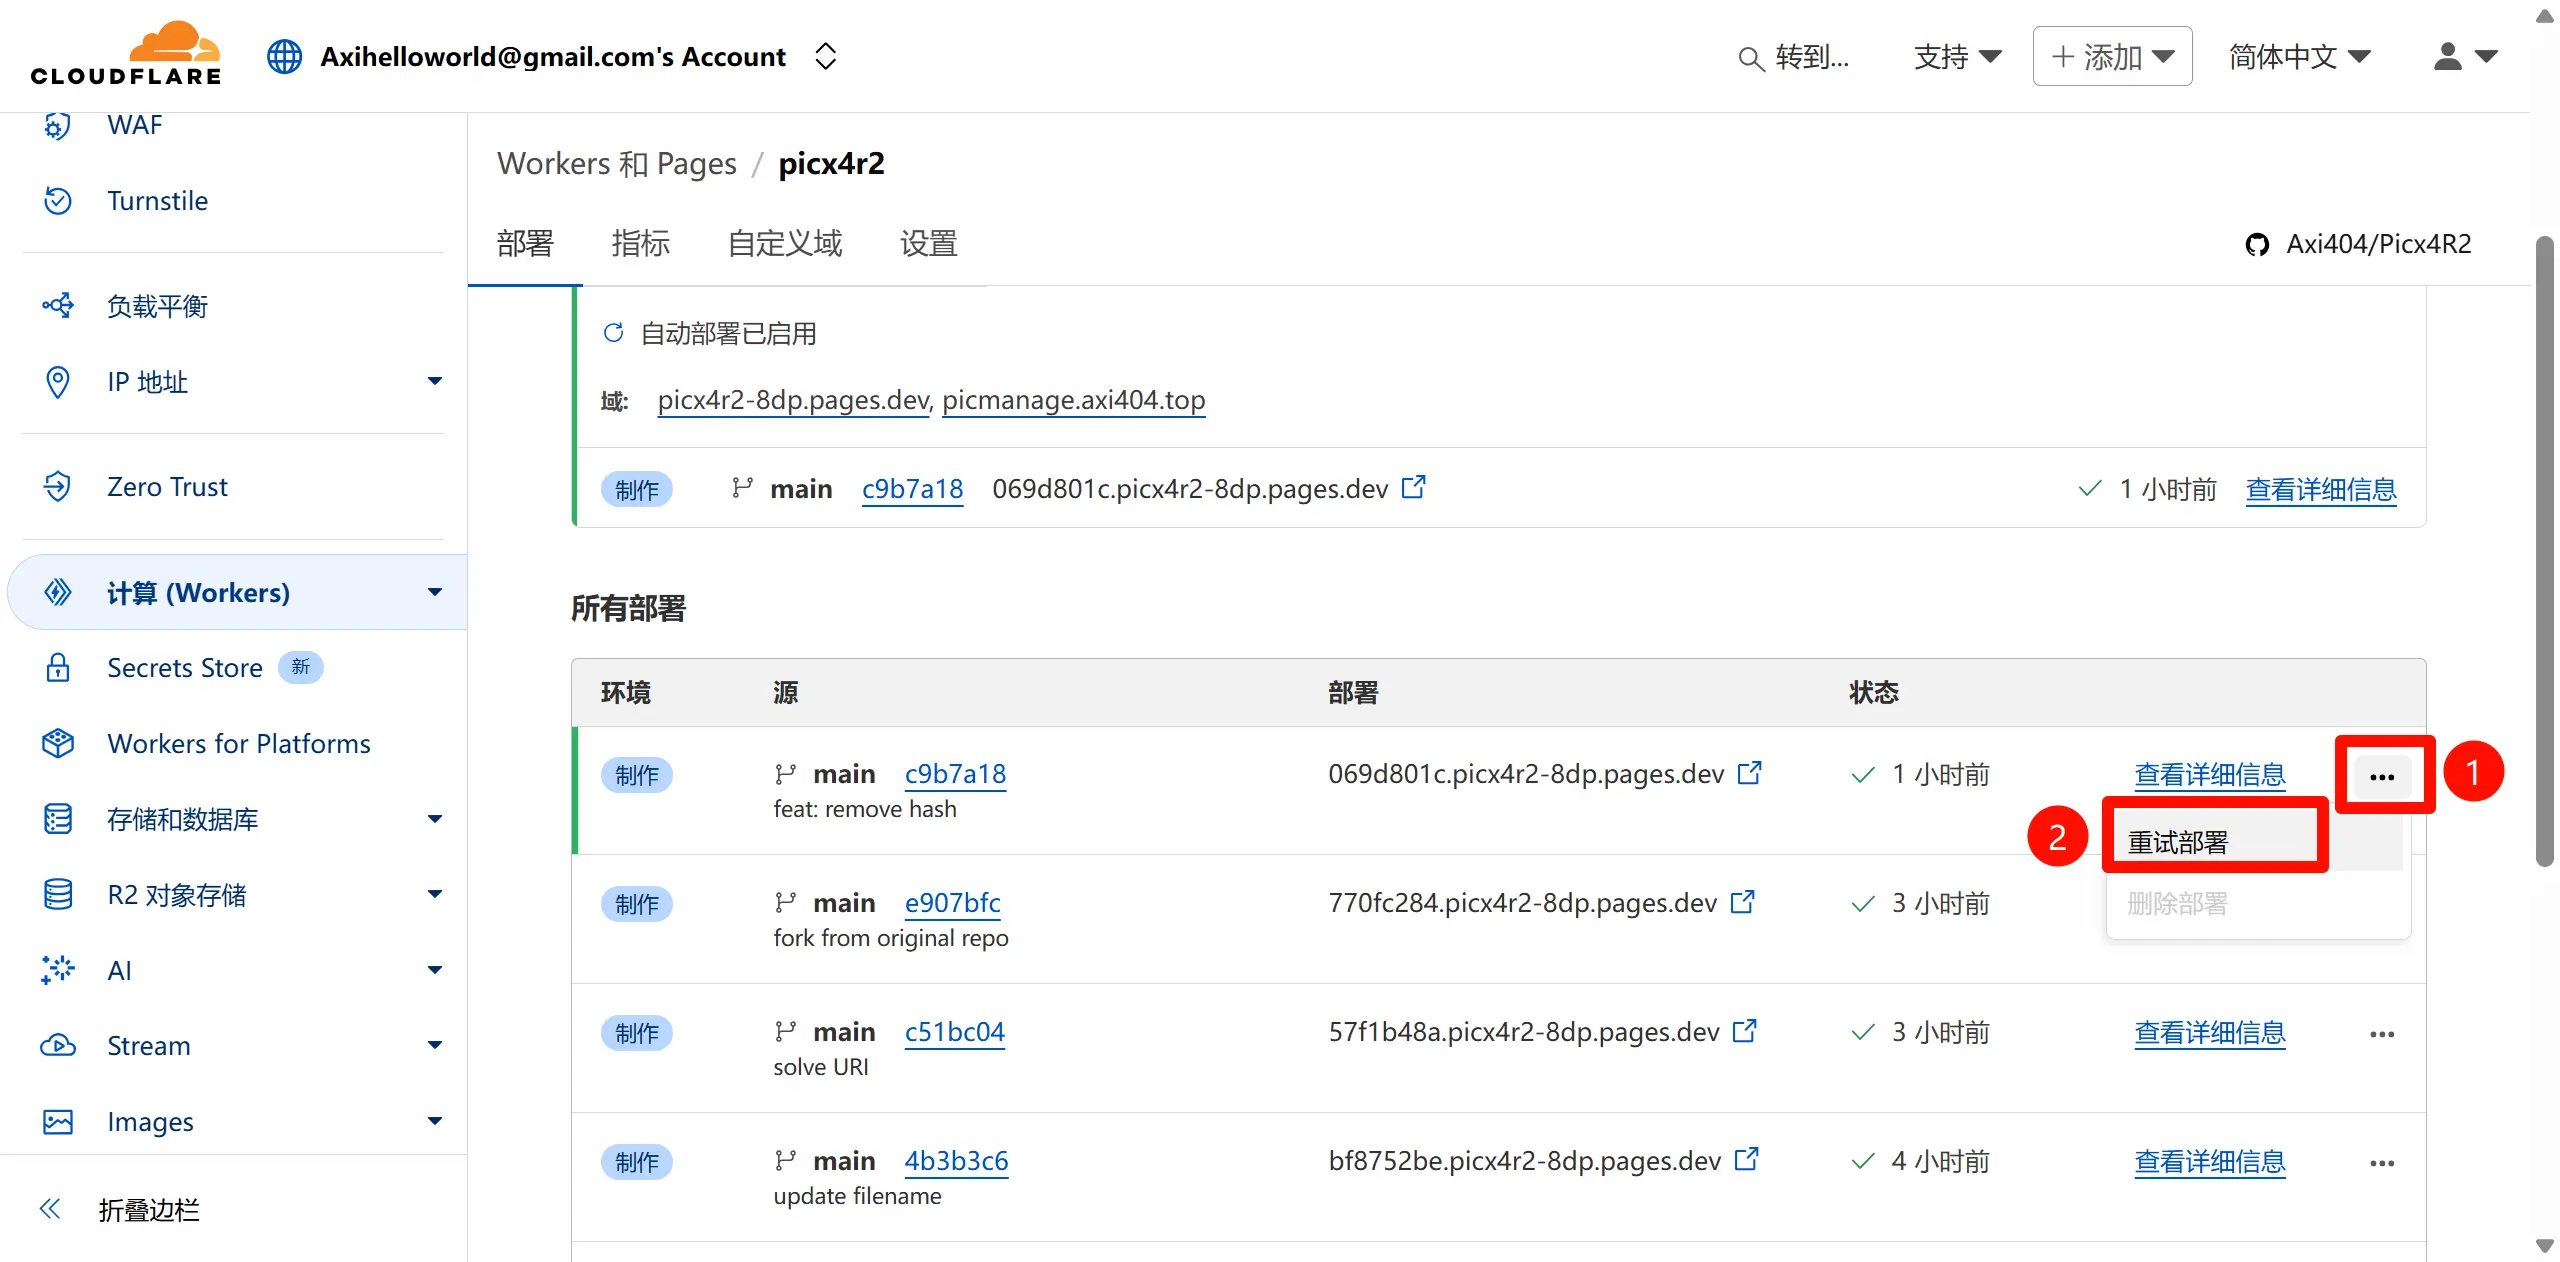This screenshot has width=2560, height=1262.
Task: Open commit e907bfc link
Action: point(953,903)
